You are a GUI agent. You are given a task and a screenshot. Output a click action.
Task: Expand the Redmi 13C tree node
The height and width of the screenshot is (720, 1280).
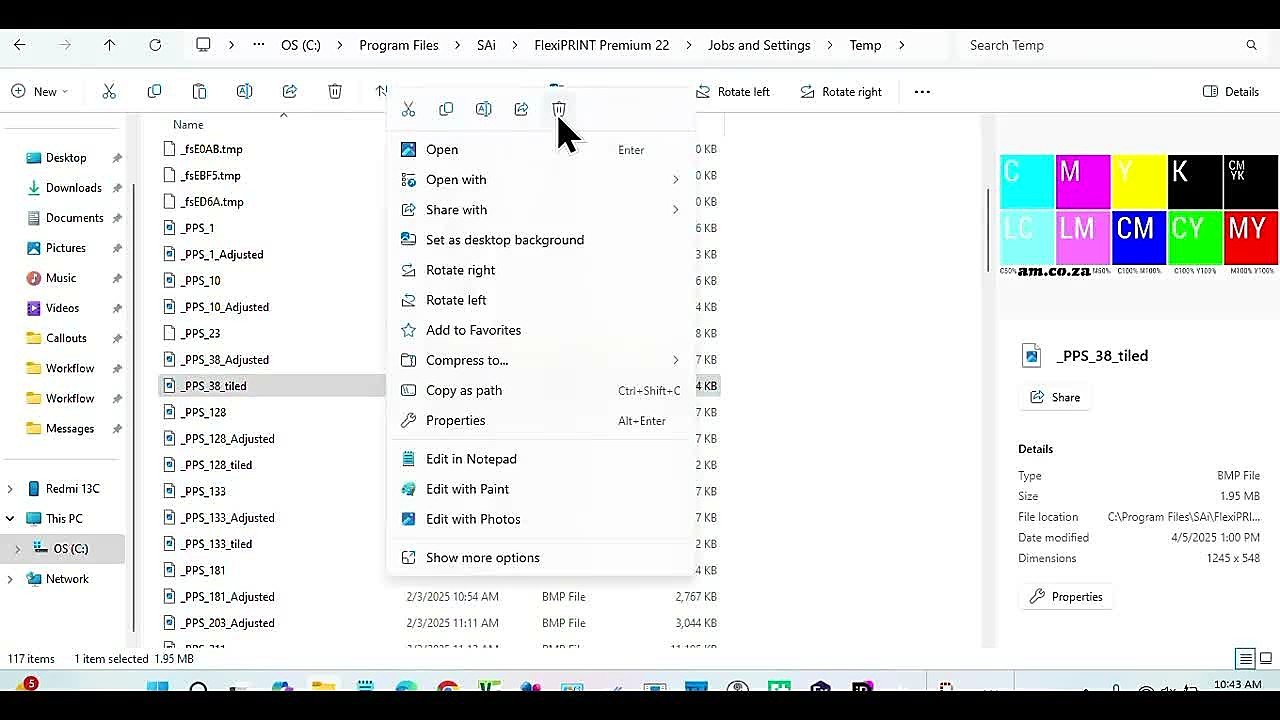point(10,489)
